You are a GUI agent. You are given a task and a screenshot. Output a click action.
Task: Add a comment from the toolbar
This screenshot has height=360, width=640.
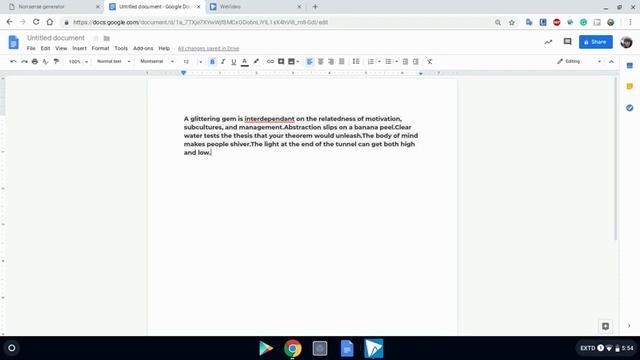[x=281, y=62]
